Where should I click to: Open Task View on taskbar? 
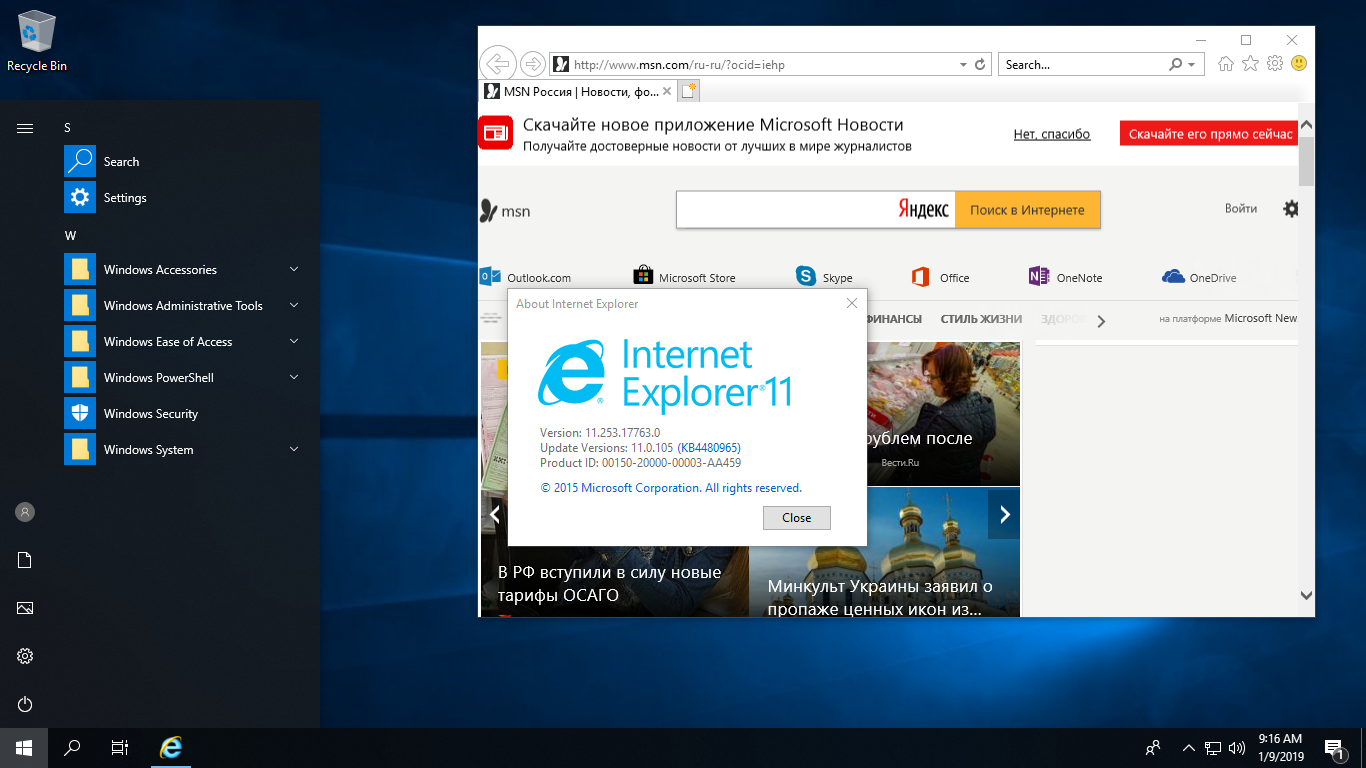tap(120, 747)
